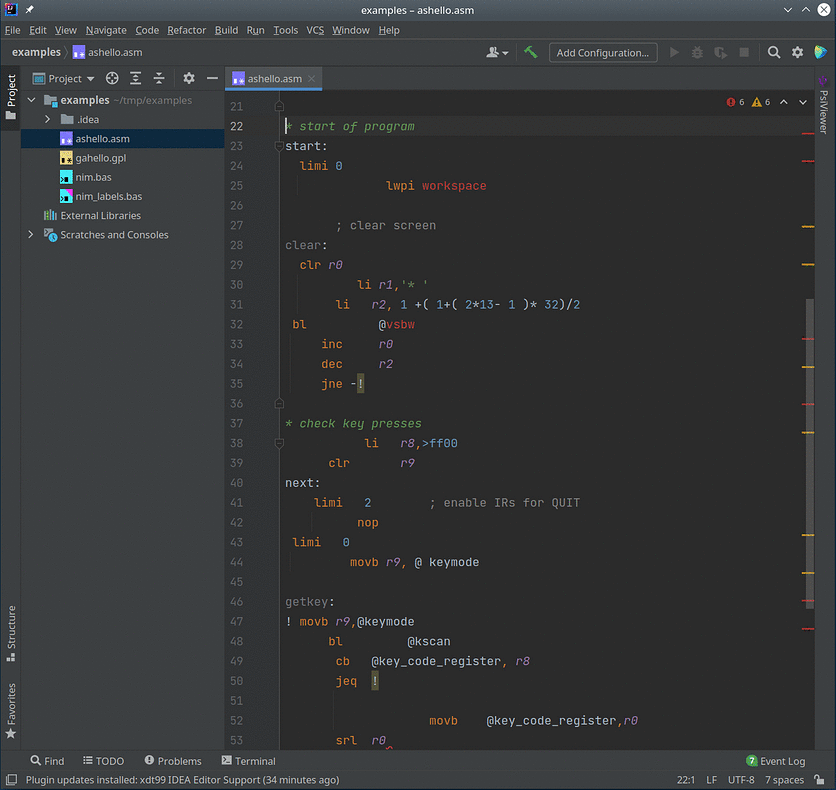
Task: Open the Search Everywhere magnifier icon
Action: 775,51
